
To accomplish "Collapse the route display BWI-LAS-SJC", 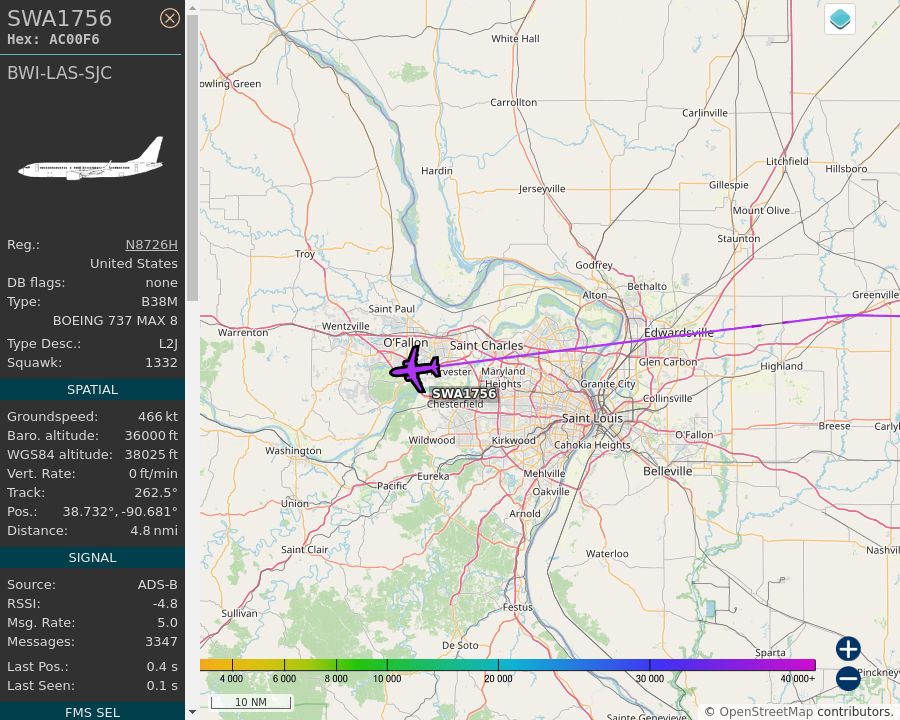I will click(59, 72).
